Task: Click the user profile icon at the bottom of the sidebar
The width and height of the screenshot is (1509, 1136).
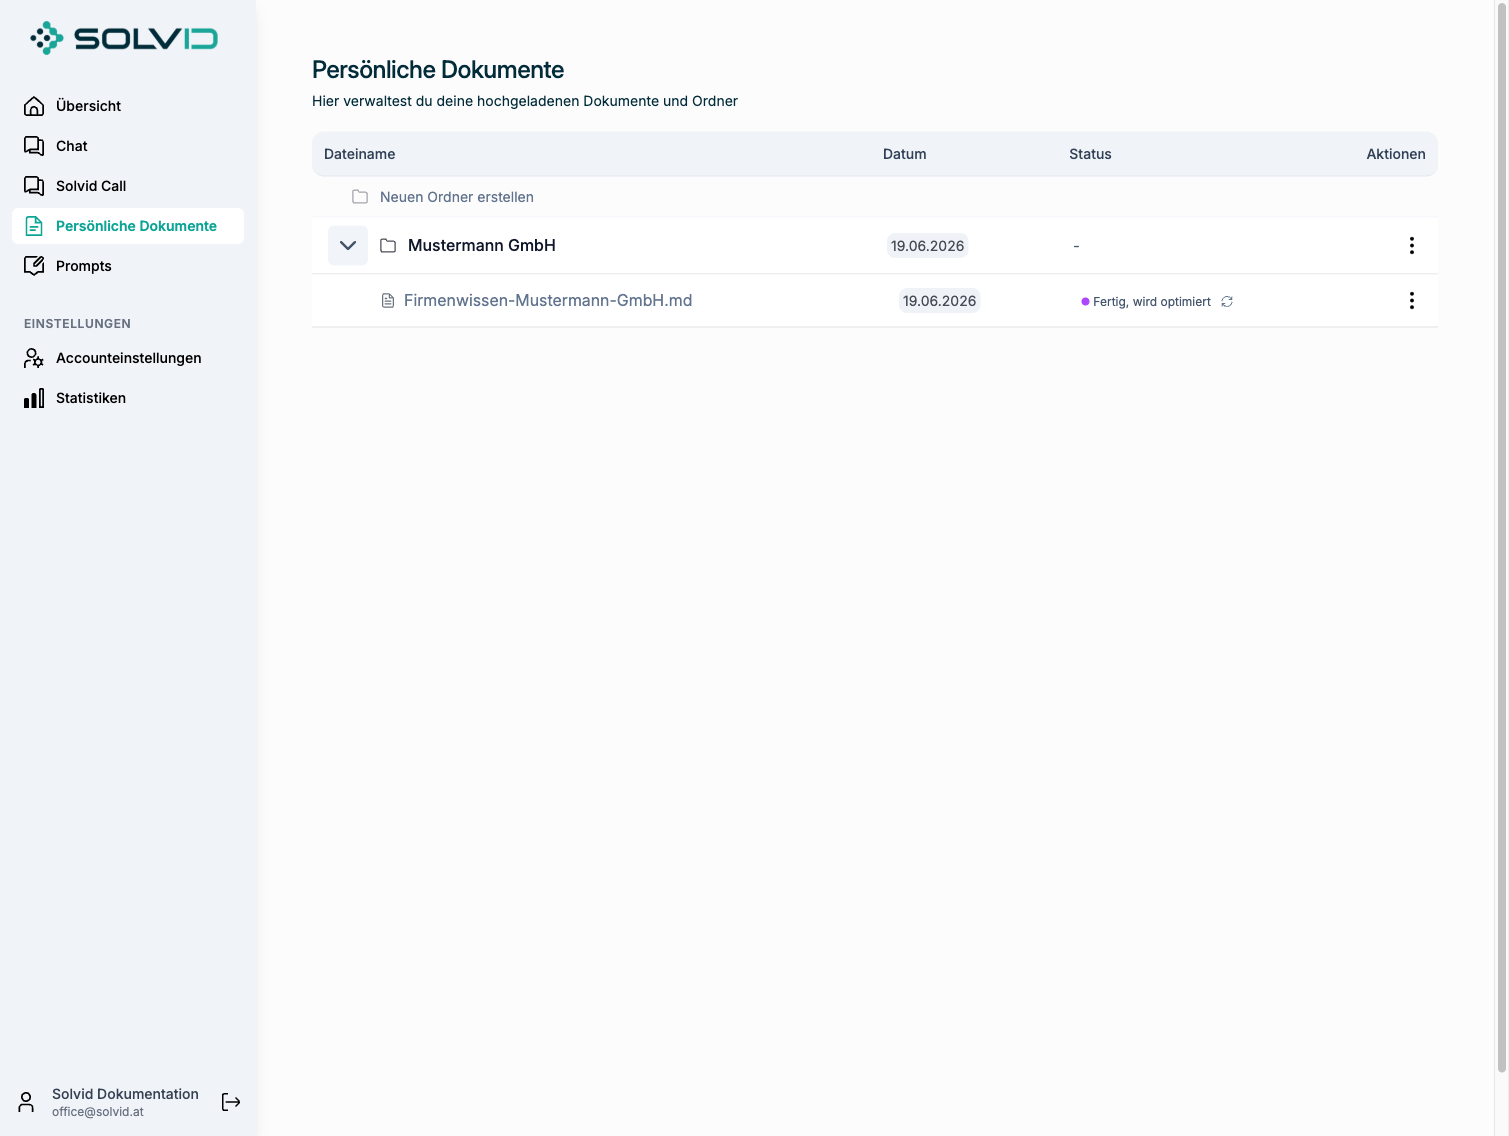Action: [27, 1102]
